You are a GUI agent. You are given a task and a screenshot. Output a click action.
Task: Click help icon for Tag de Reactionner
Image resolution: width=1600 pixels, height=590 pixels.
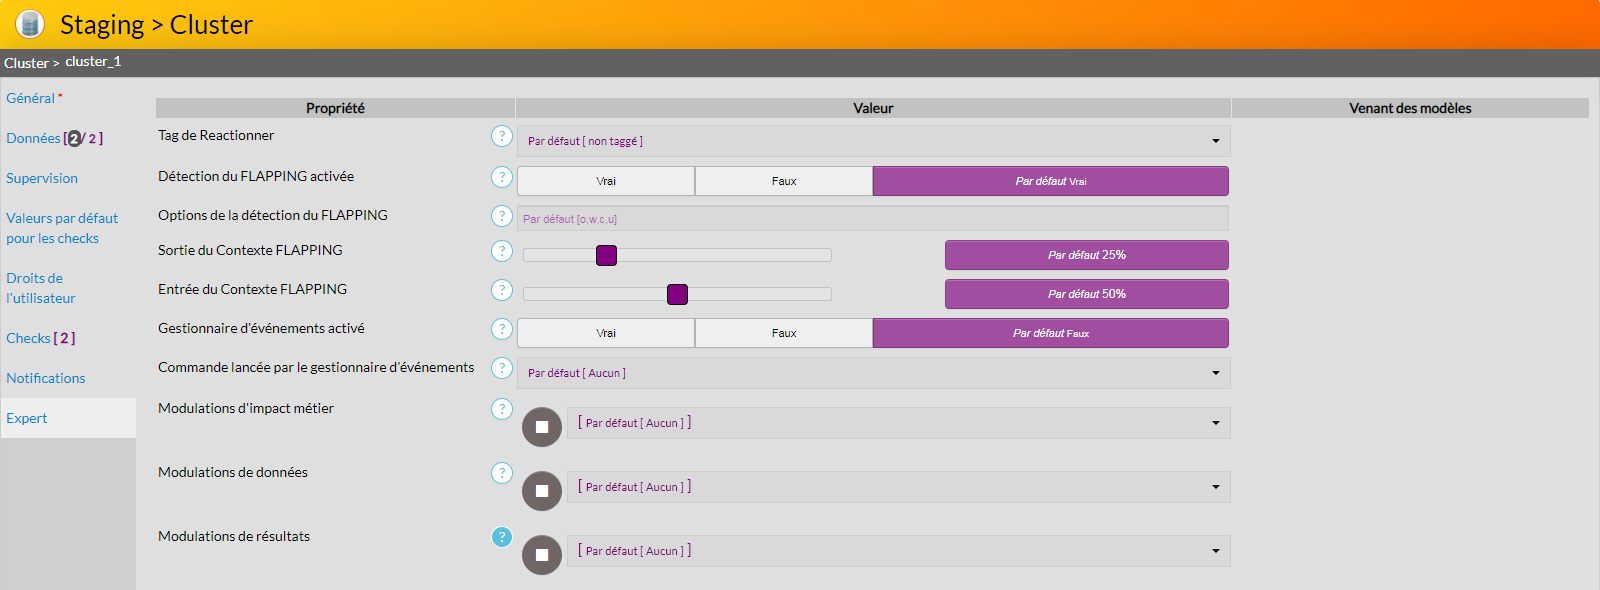502,136
